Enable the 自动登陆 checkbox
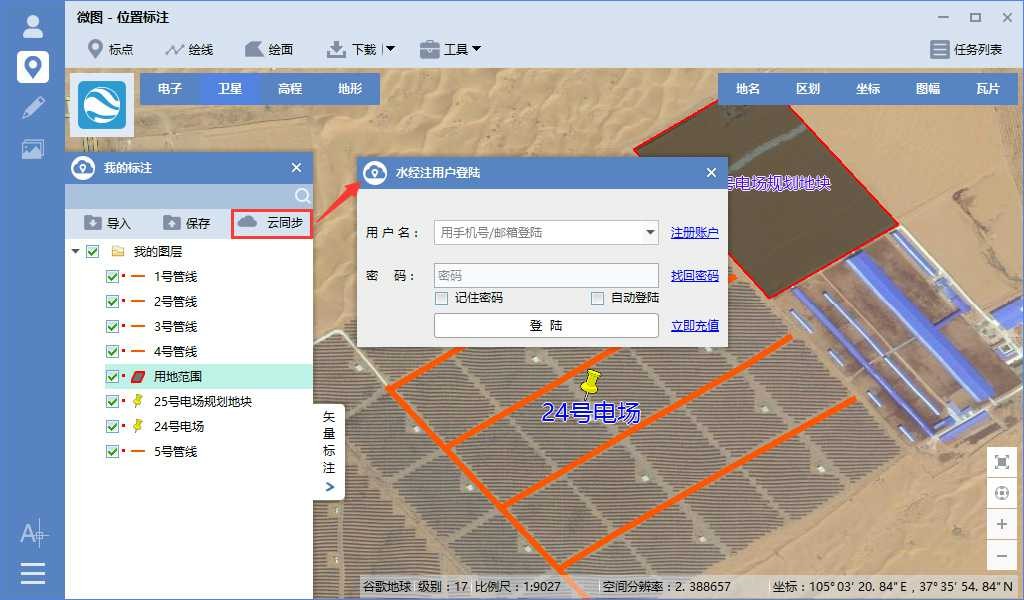Screen dimensions: 1024x600 point(597,298)
